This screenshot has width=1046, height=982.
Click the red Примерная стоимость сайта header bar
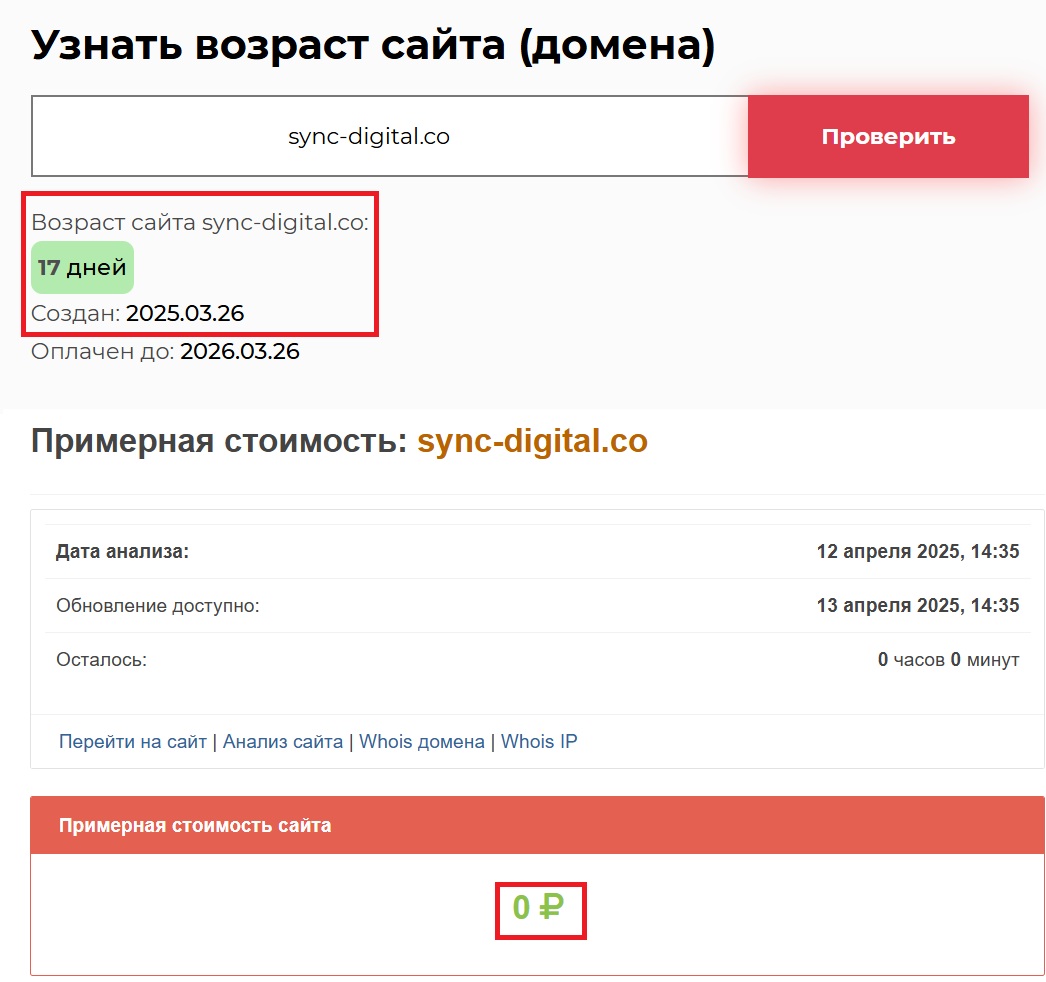point(537,826)
